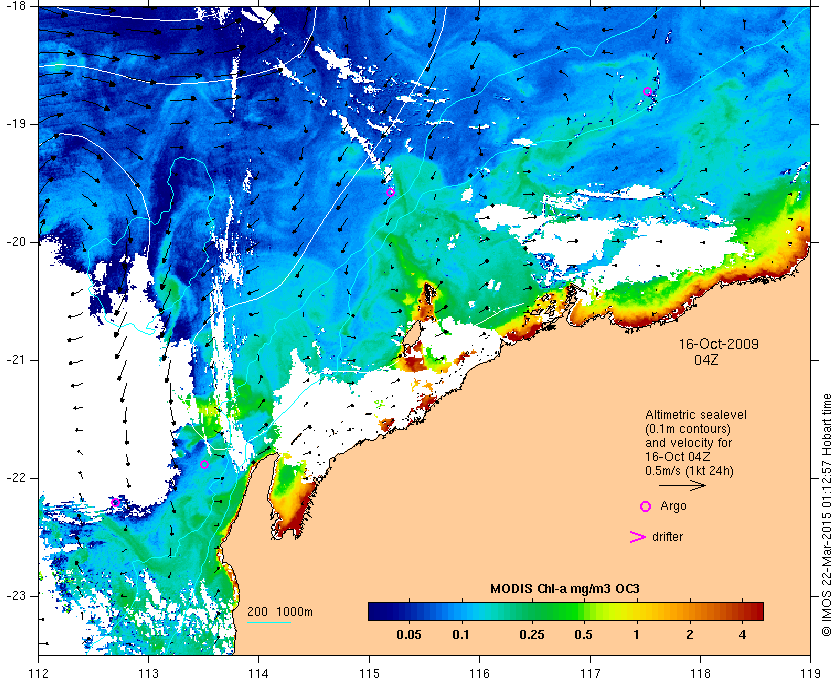
Task: Click the latitude axis label -18
Action: point(16,6)
